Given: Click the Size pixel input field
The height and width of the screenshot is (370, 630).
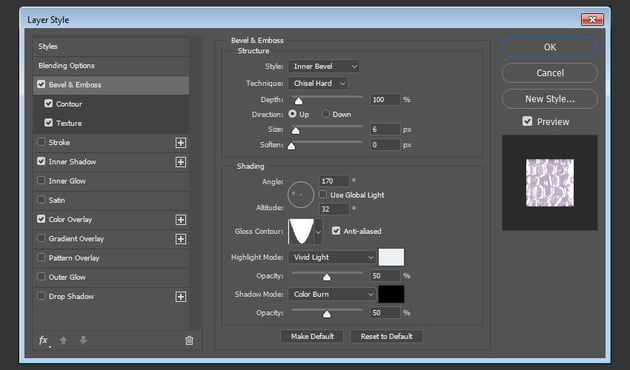Looking at the screenshot, I should coord(385,129).
